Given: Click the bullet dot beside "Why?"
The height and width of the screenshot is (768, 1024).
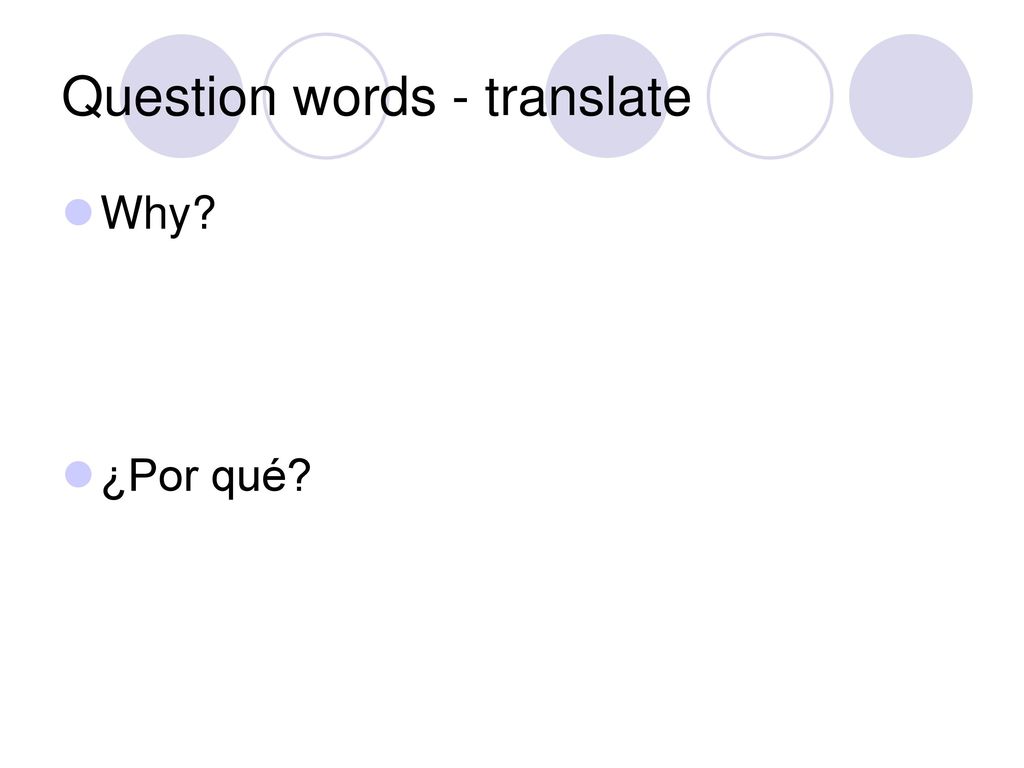Looking at the screenshot, I should coord(78,212).
